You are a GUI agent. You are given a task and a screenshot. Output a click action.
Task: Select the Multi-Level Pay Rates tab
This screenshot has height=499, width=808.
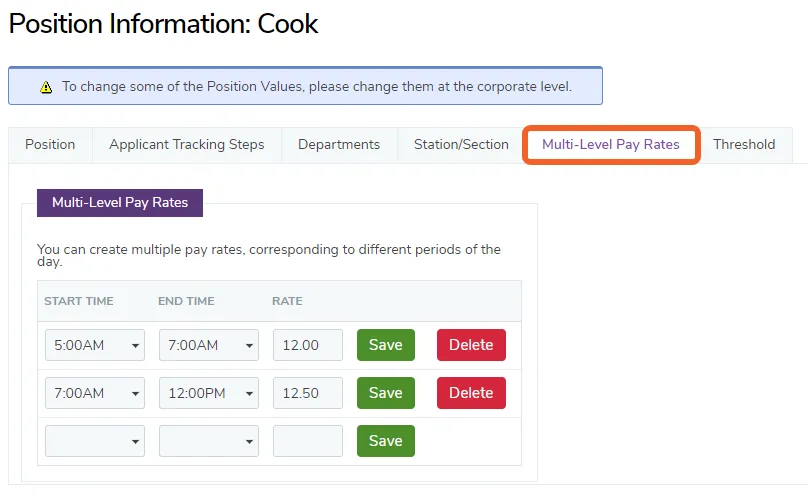coord(611,144)
